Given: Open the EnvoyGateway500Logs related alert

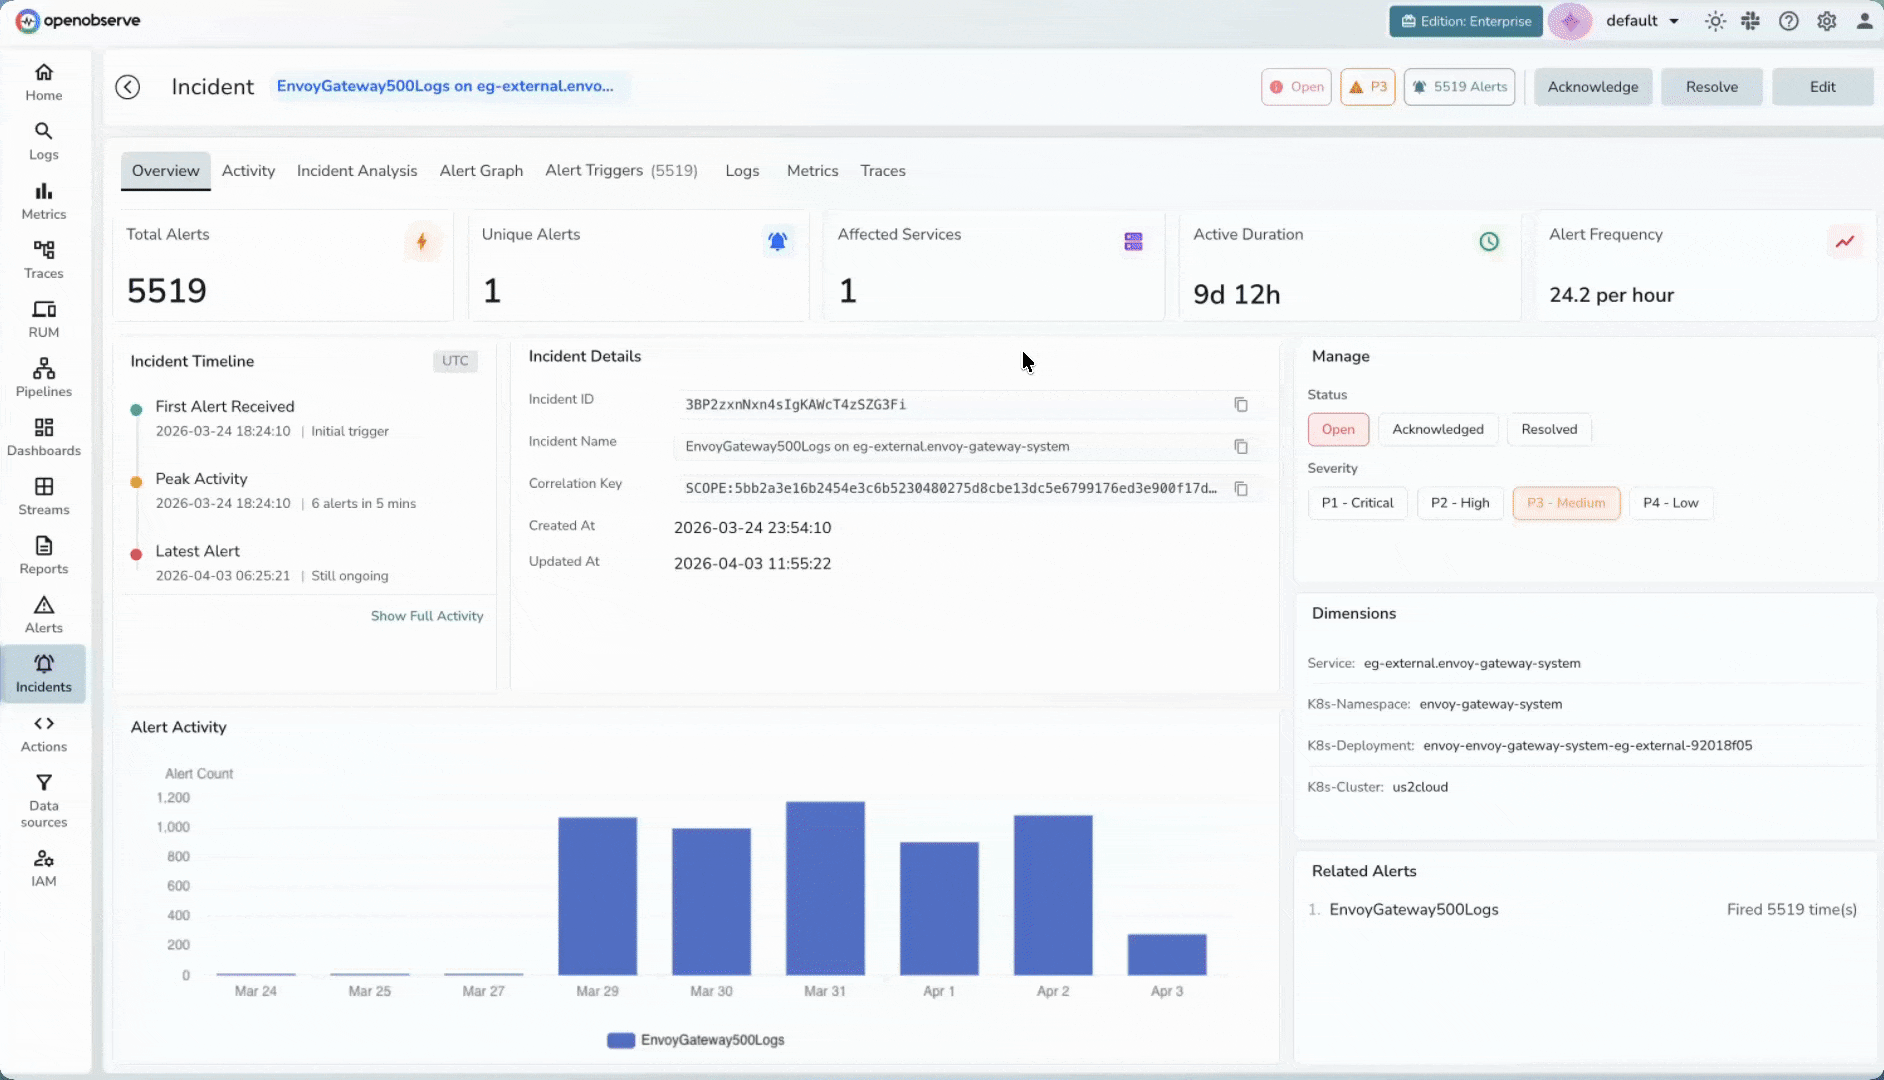Looking at the screenshot, I should [1413, 909].
